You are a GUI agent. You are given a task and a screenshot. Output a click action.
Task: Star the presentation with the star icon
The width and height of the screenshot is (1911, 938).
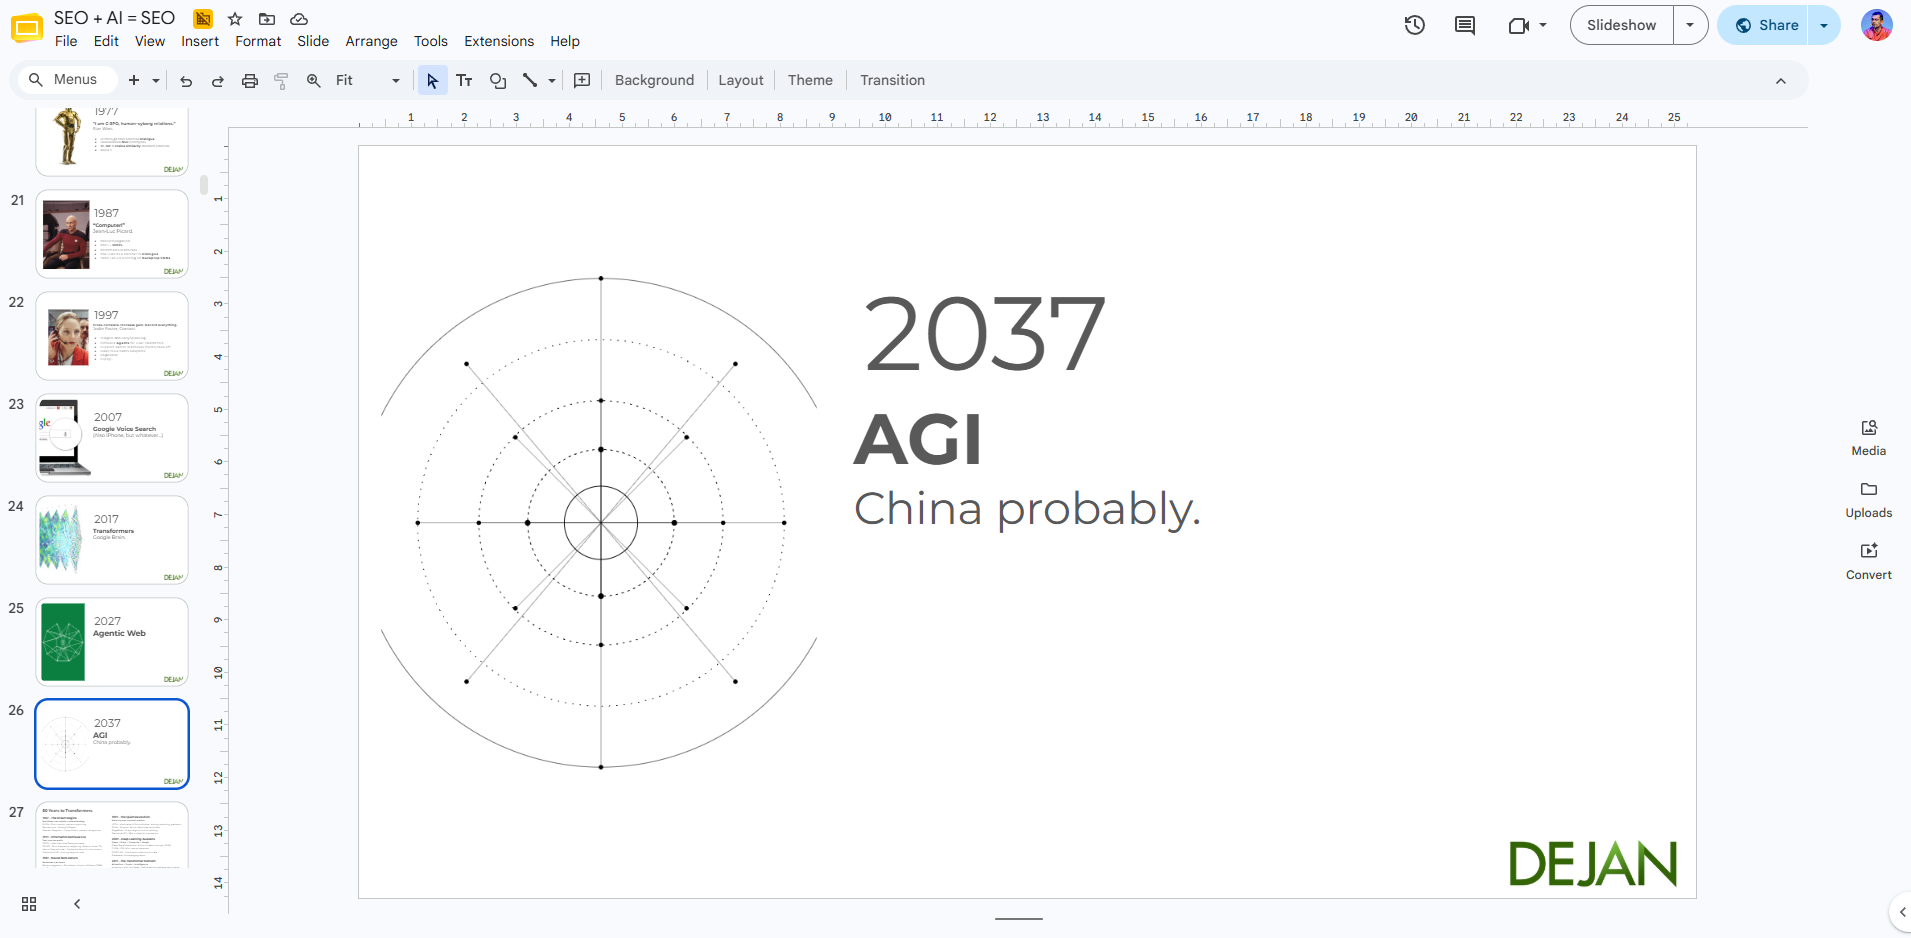coord(235,19)
